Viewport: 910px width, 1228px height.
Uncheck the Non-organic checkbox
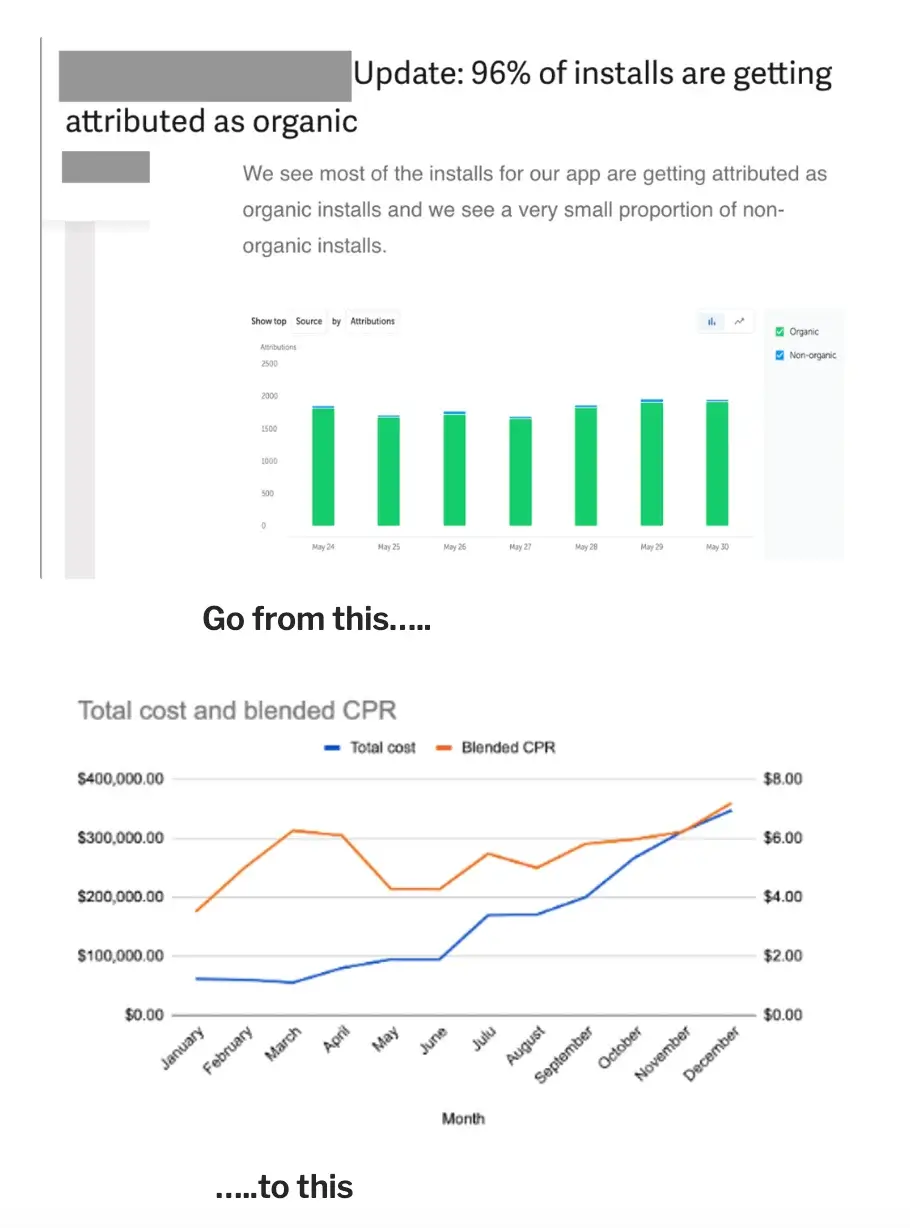pos(780,355)
